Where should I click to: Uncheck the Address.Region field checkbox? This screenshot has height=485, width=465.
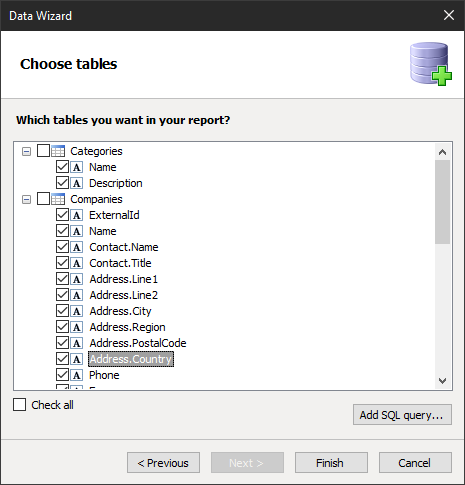(x=62, y=327)
